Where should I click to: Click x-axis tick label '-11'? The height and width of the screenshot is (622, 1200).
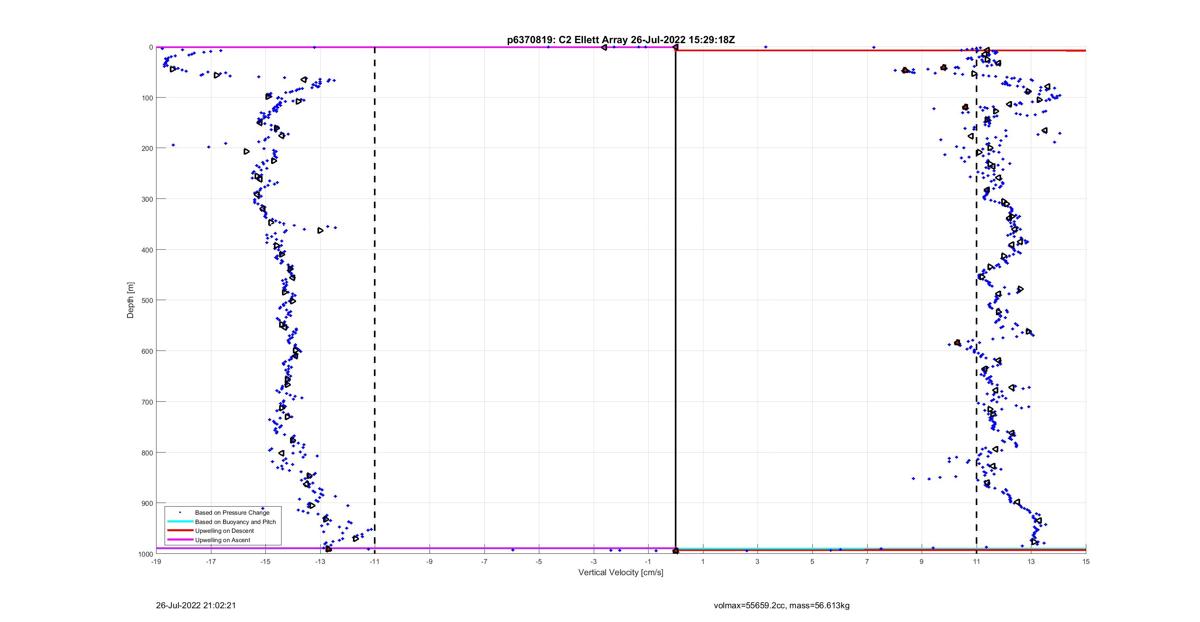375,562
